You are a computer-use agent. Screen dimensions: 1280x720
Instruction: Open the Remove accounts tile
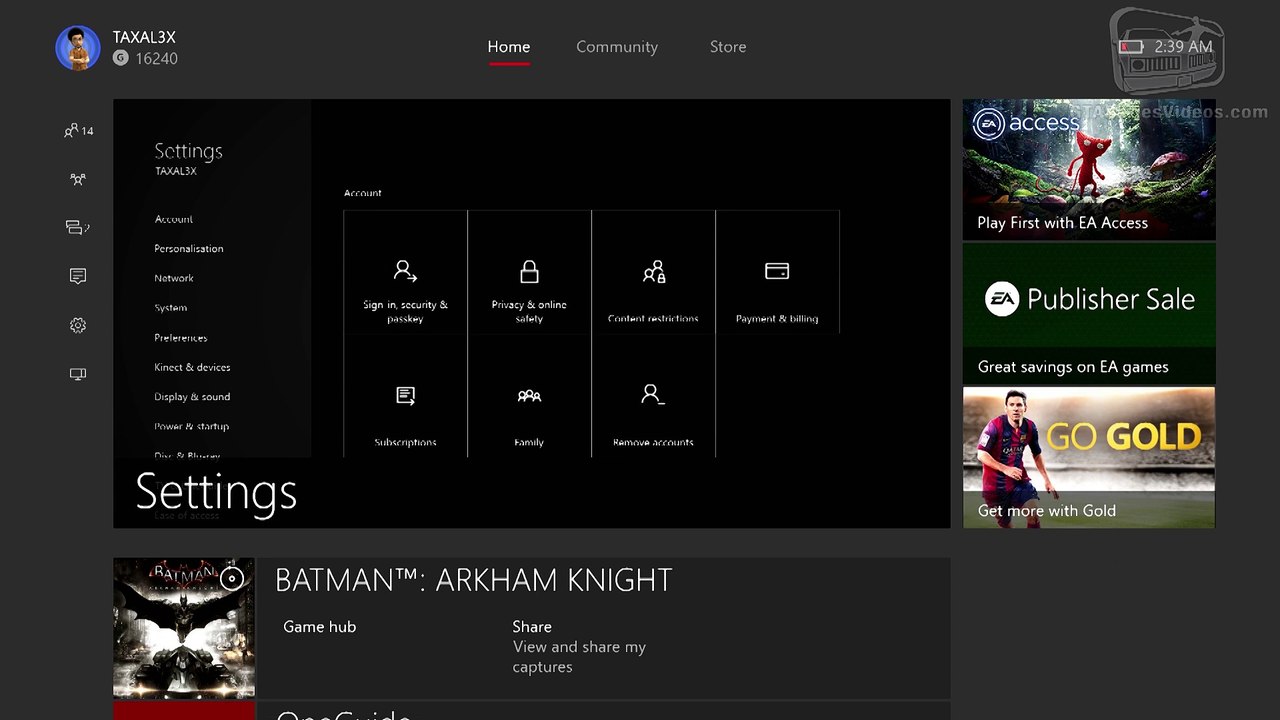(653, 396)
